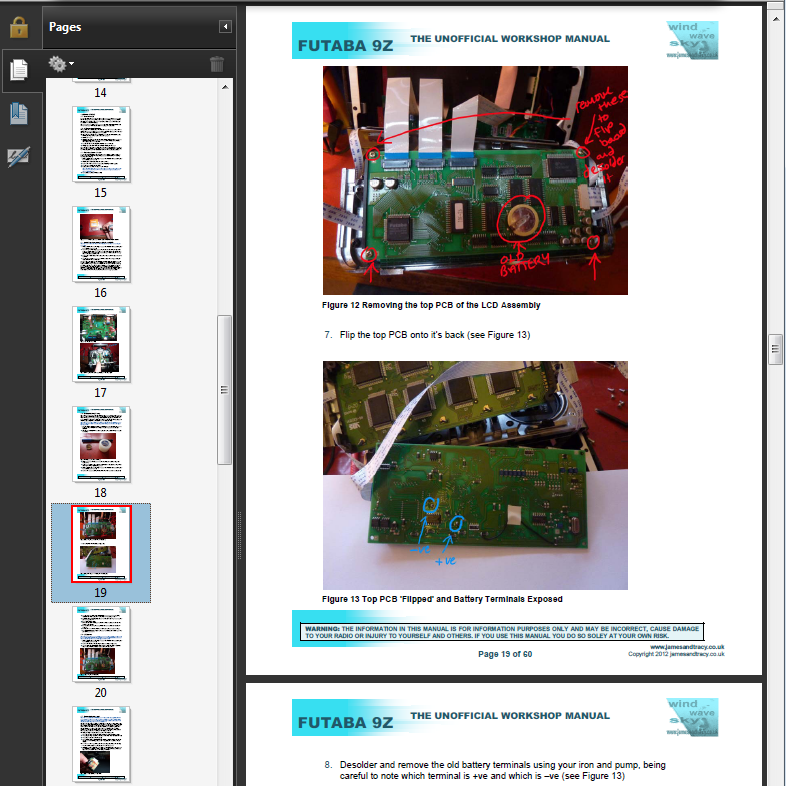Jump to the page 16 thumbnail
This screenshot has width=786, height=786.
[x=101, y=243]
